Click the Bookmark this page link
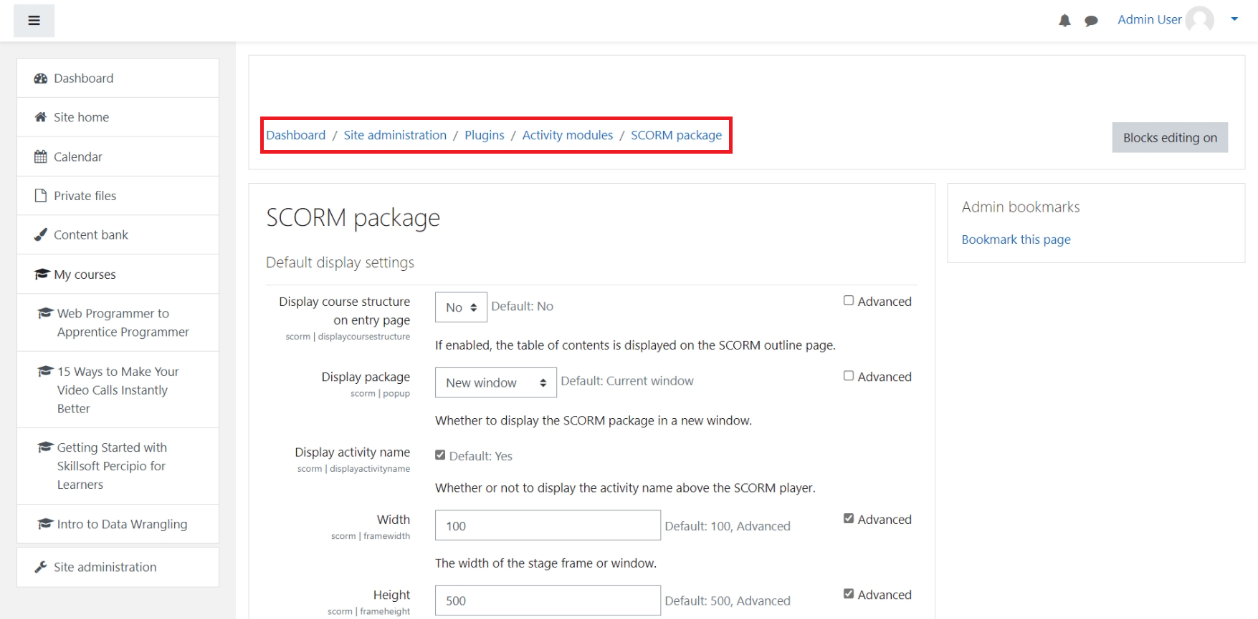The width and height of the screenshot is (1258, 619). tap(1015, 240)
